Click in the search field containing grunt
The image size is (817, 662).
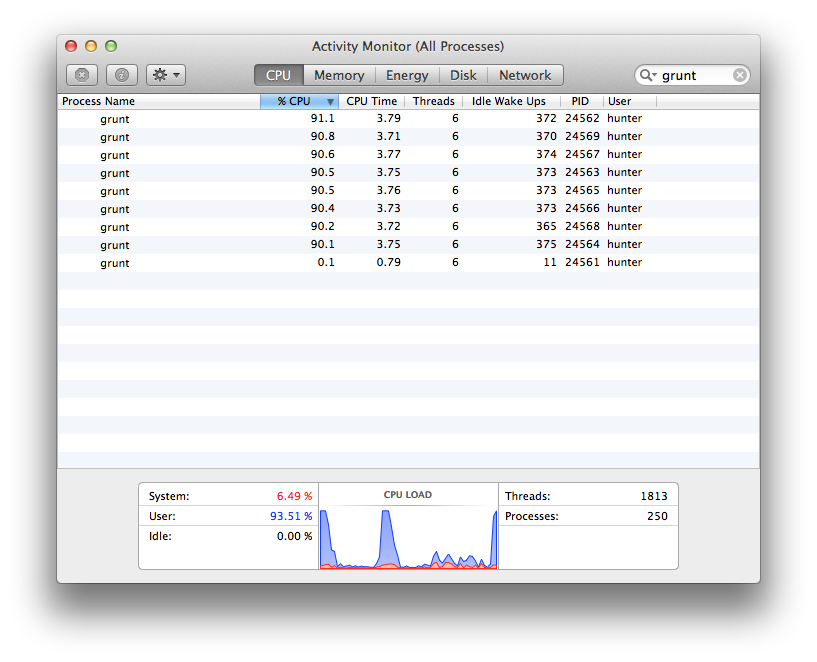[692, 75]
